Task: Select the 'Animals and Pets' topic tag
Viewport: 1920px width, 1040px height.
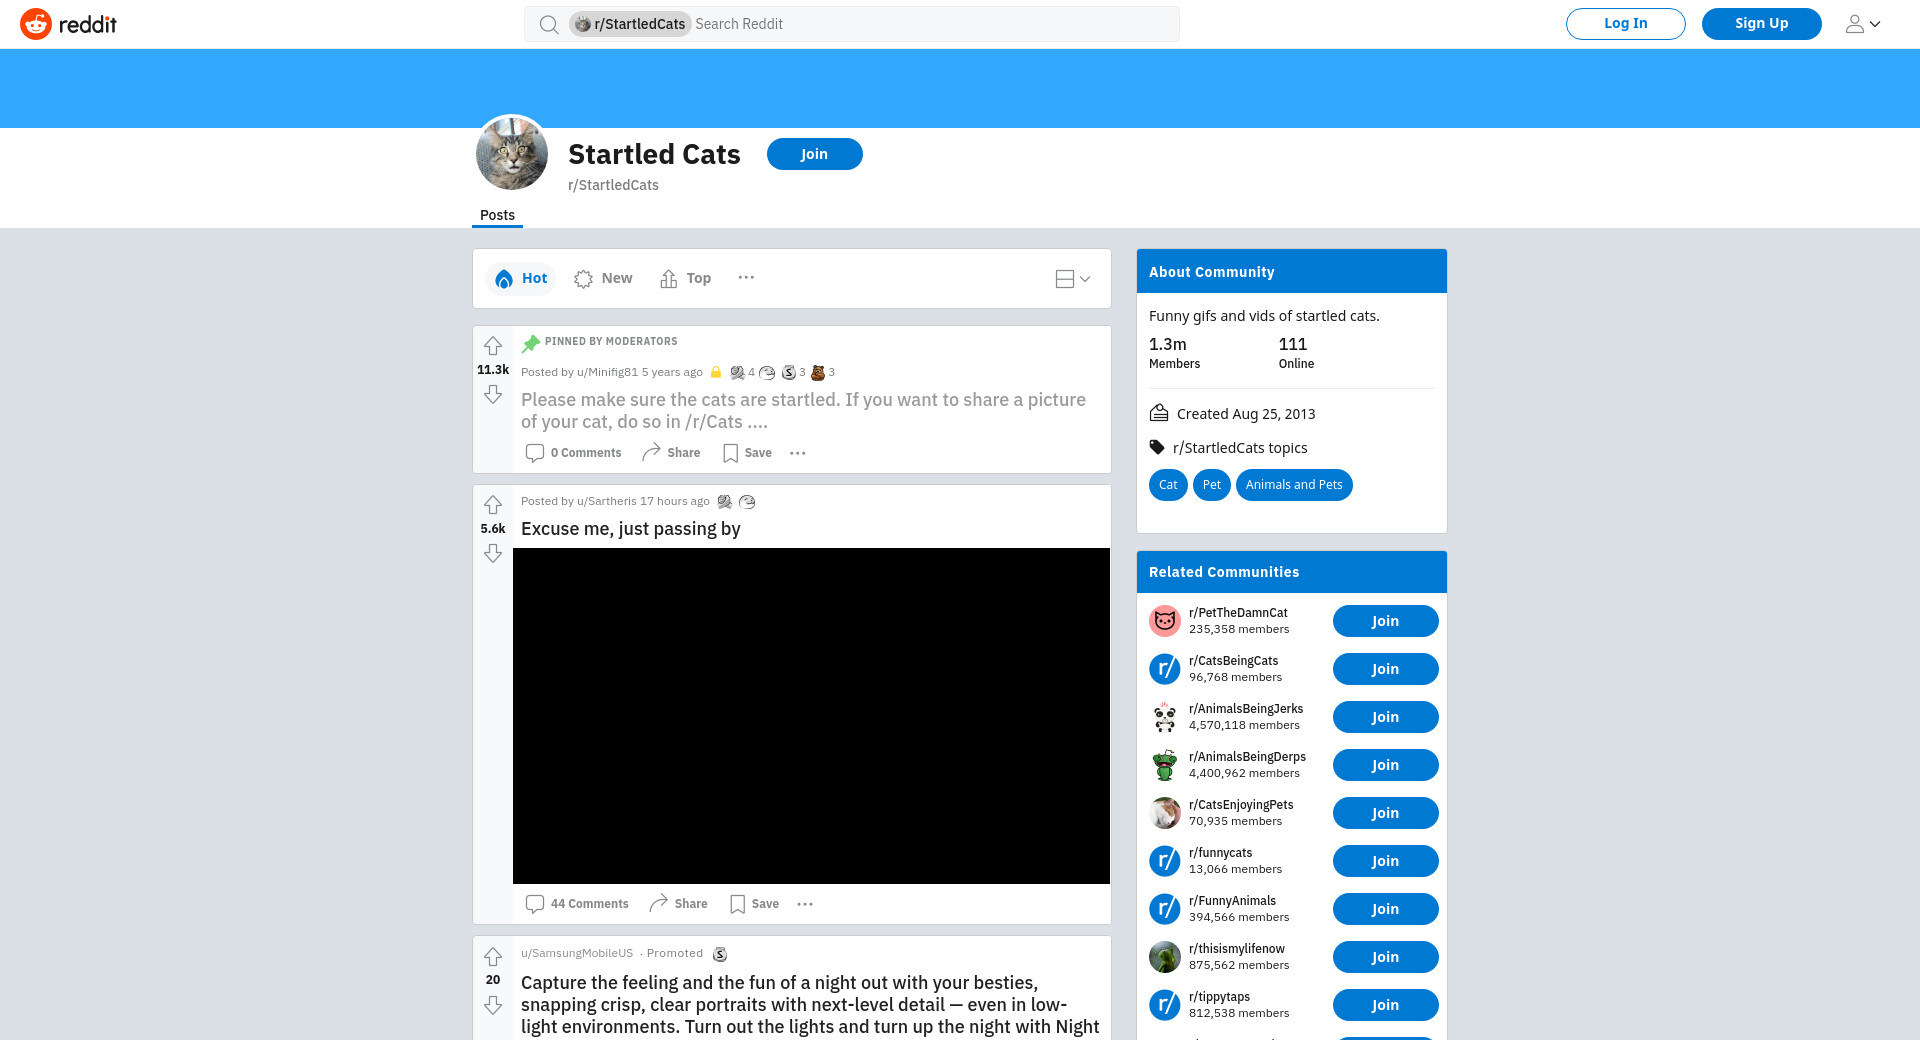Action: (x=1294, y=485)
